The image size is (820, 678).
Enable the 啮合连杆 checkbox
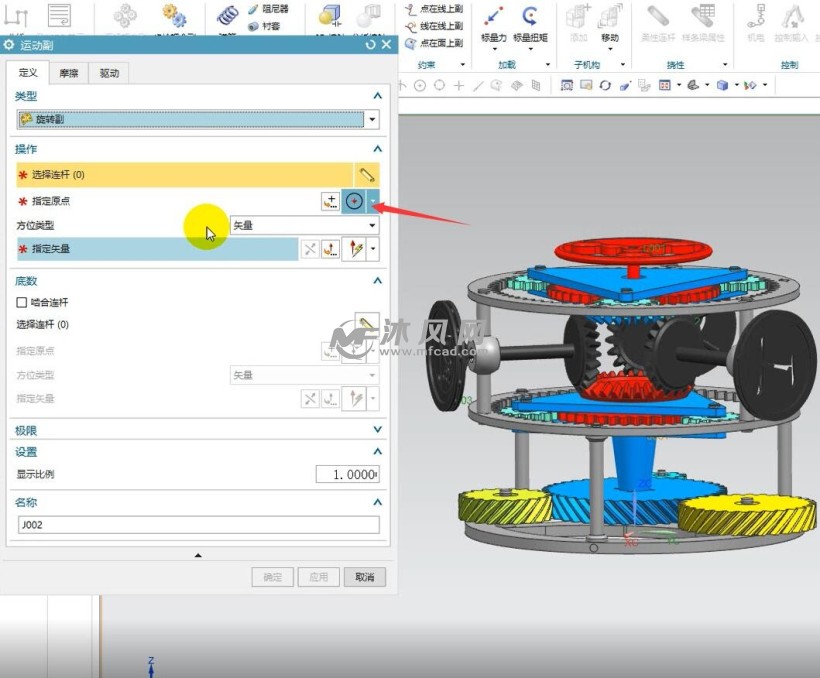click(22, 302)
